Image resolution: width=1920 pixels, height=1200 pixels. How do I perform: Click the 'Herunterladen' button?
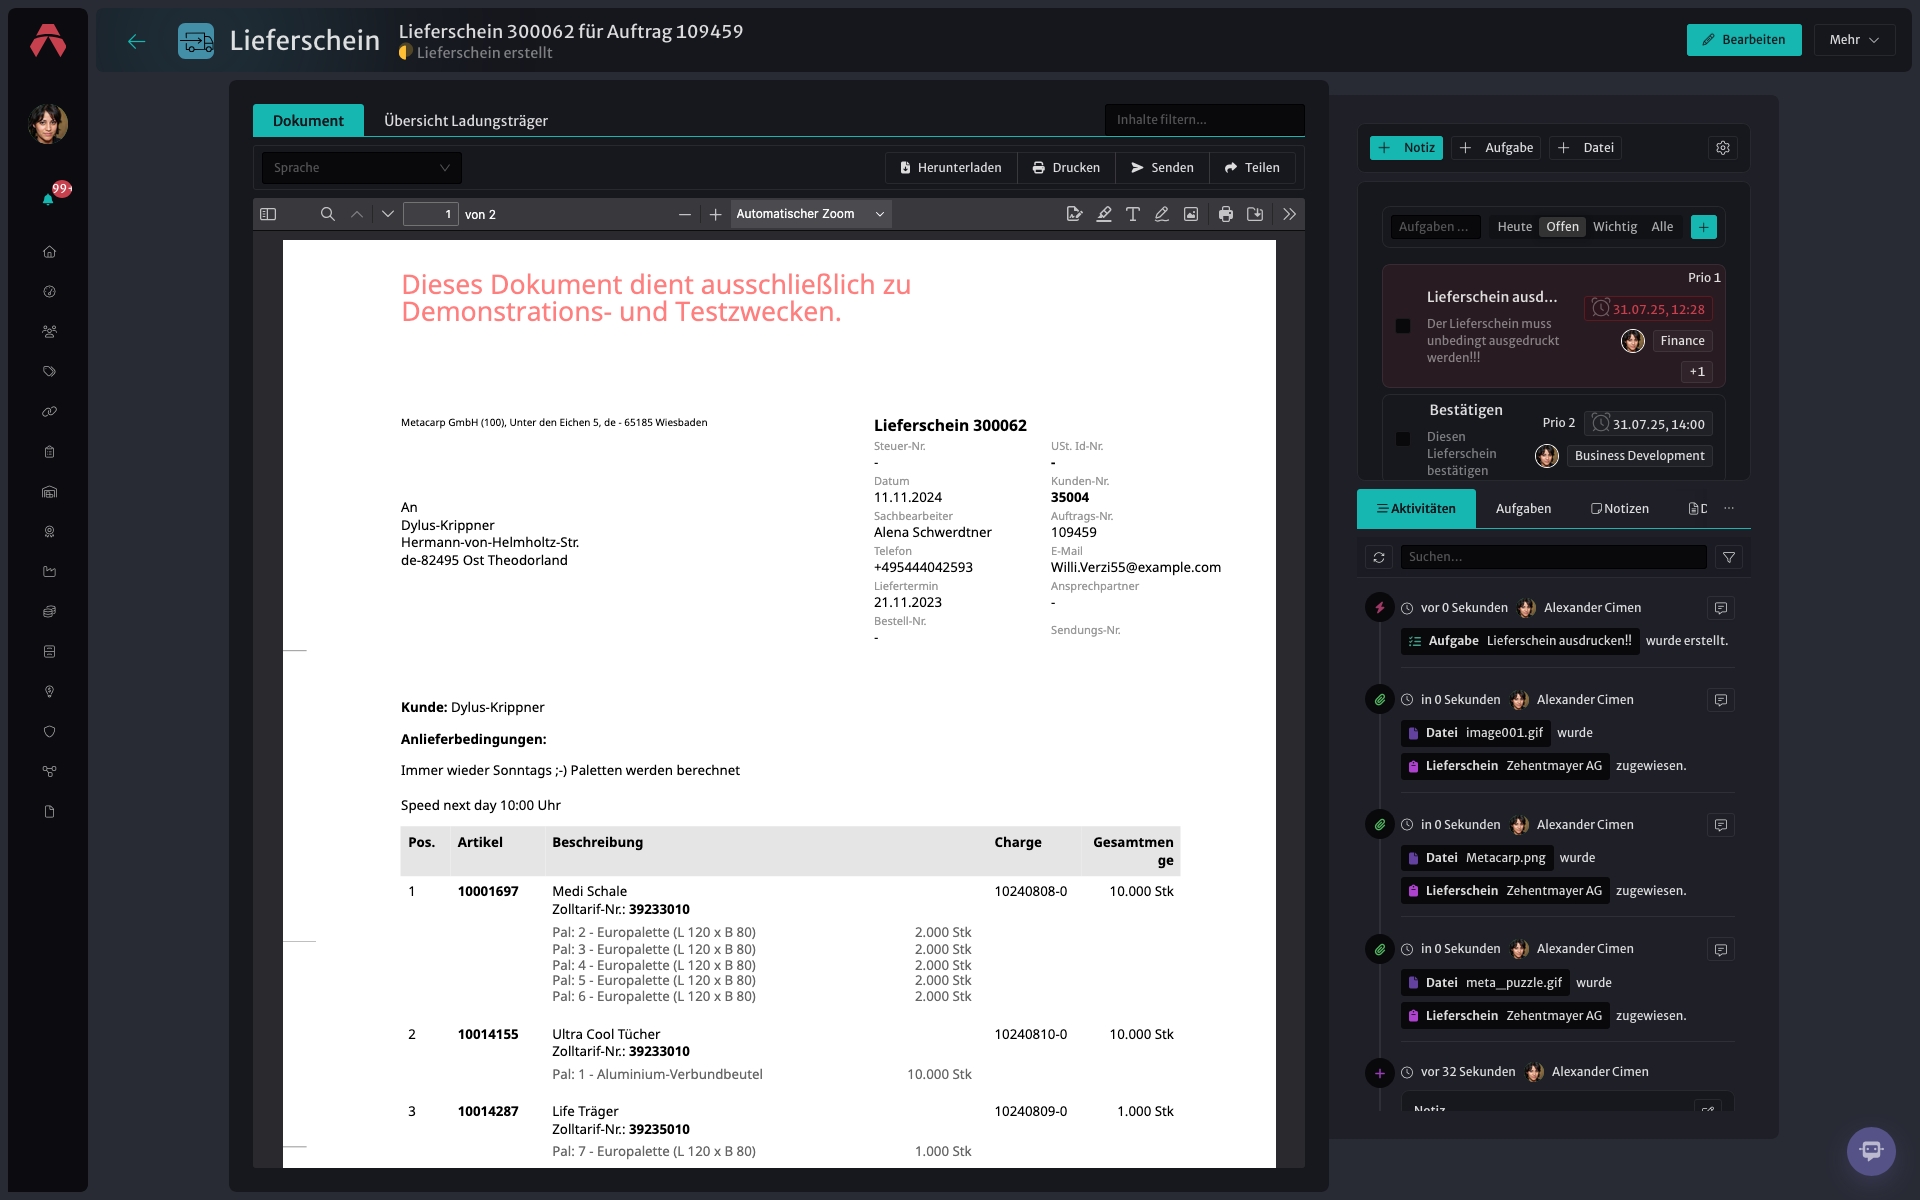(951, 168)
